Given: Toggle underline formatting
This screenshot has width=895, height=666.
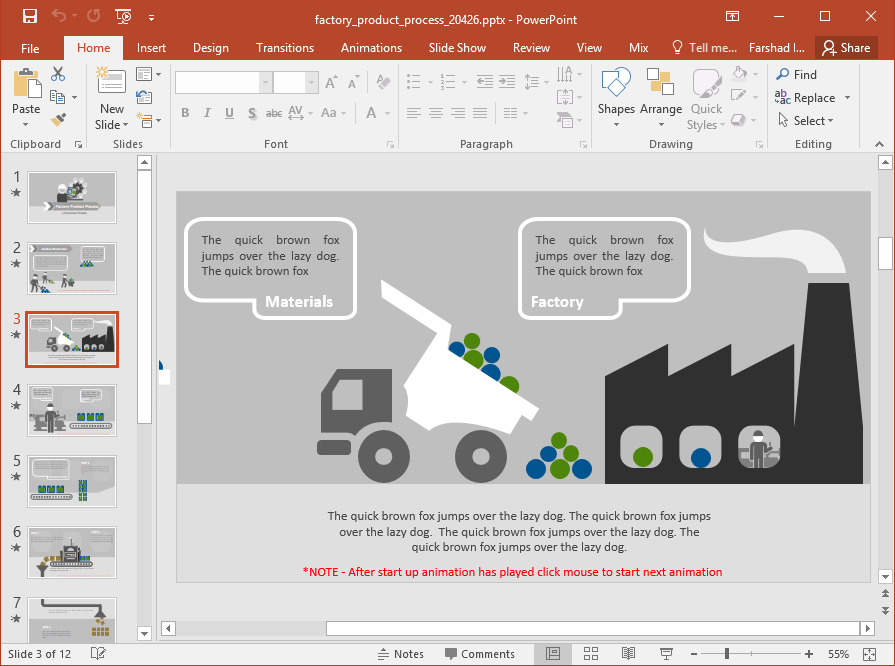Looking at the screenshot, I should click(x=228, y=113).
